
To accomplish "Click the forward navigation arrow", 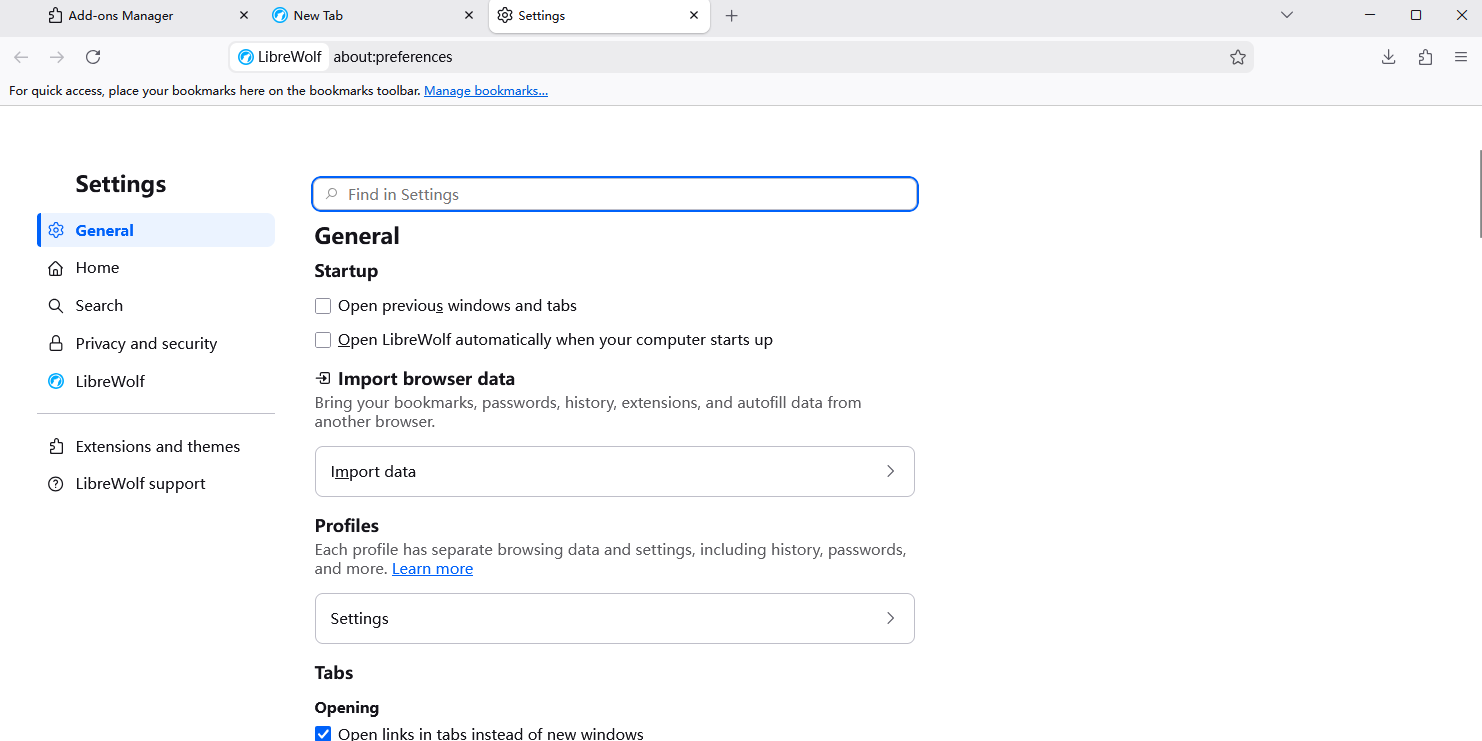I will 57,57.
